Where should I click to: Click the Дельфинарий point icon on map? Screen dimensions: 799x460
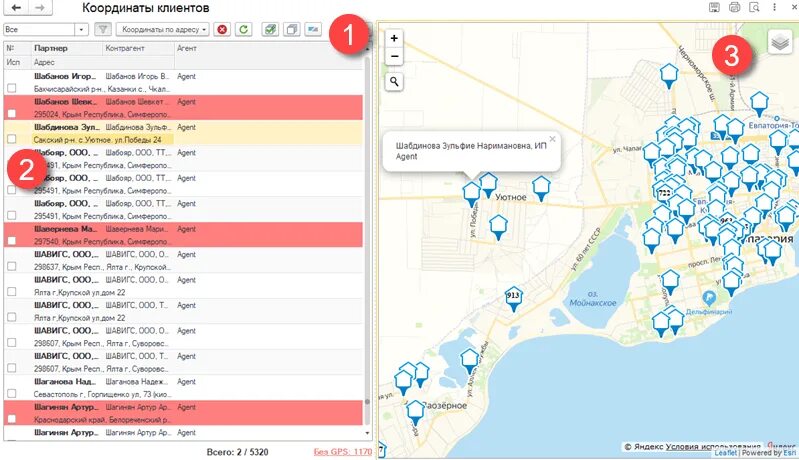pos(708,298)
